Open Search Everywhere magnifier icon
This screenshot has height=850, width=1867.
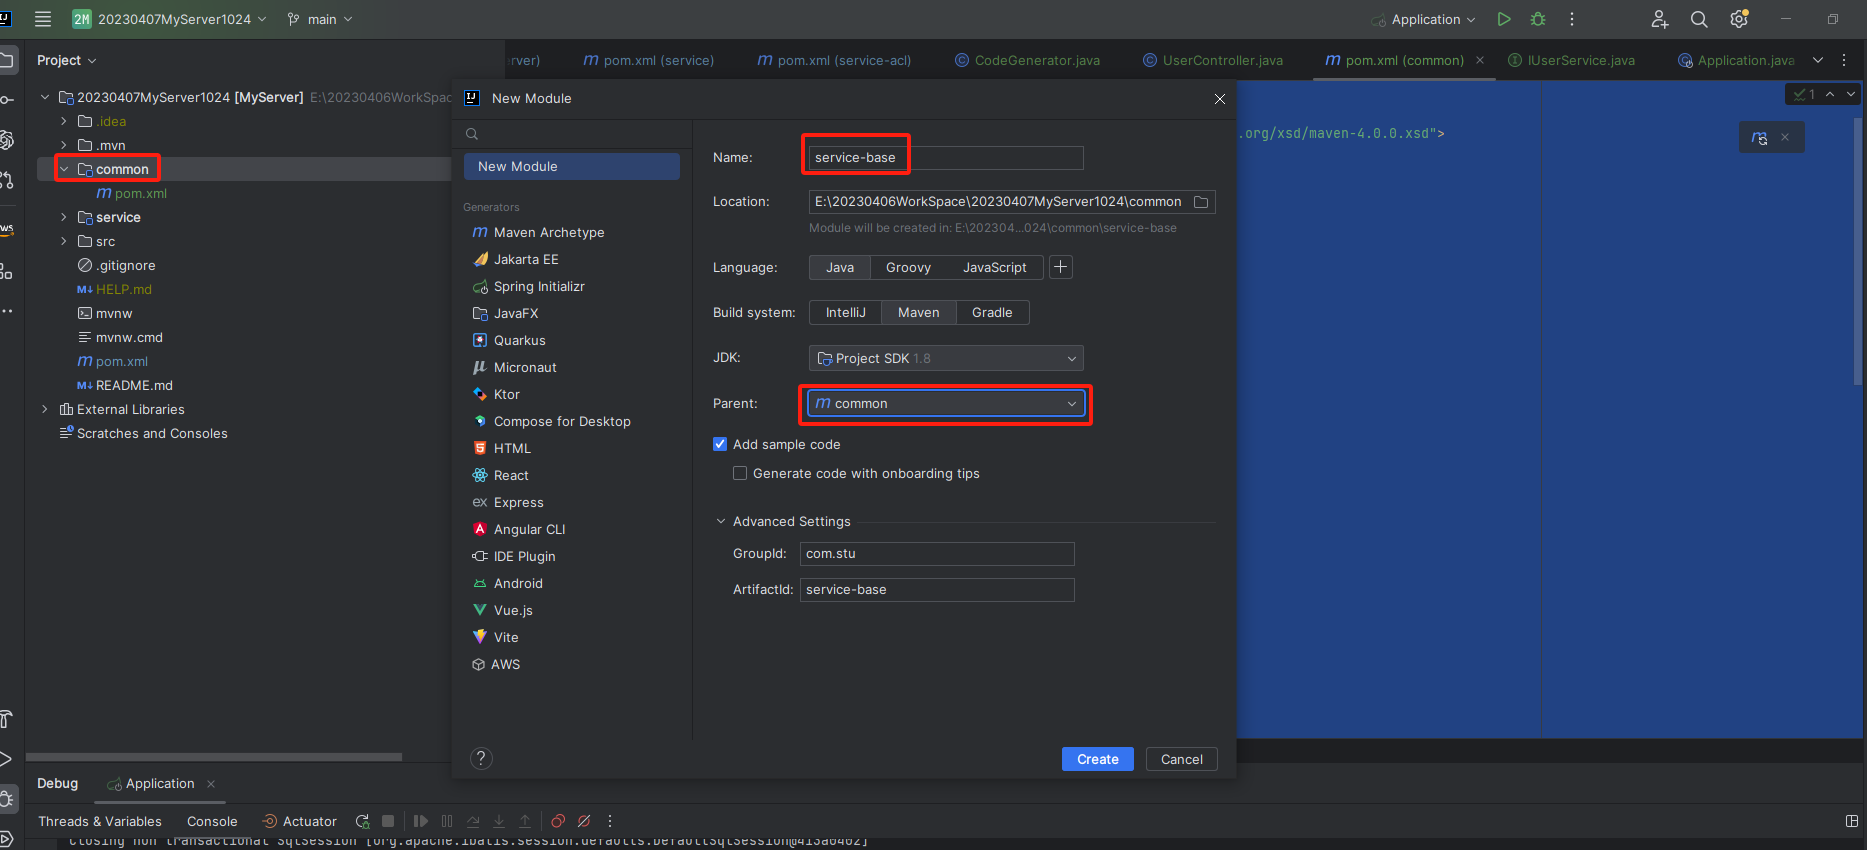click(1698, 19)
